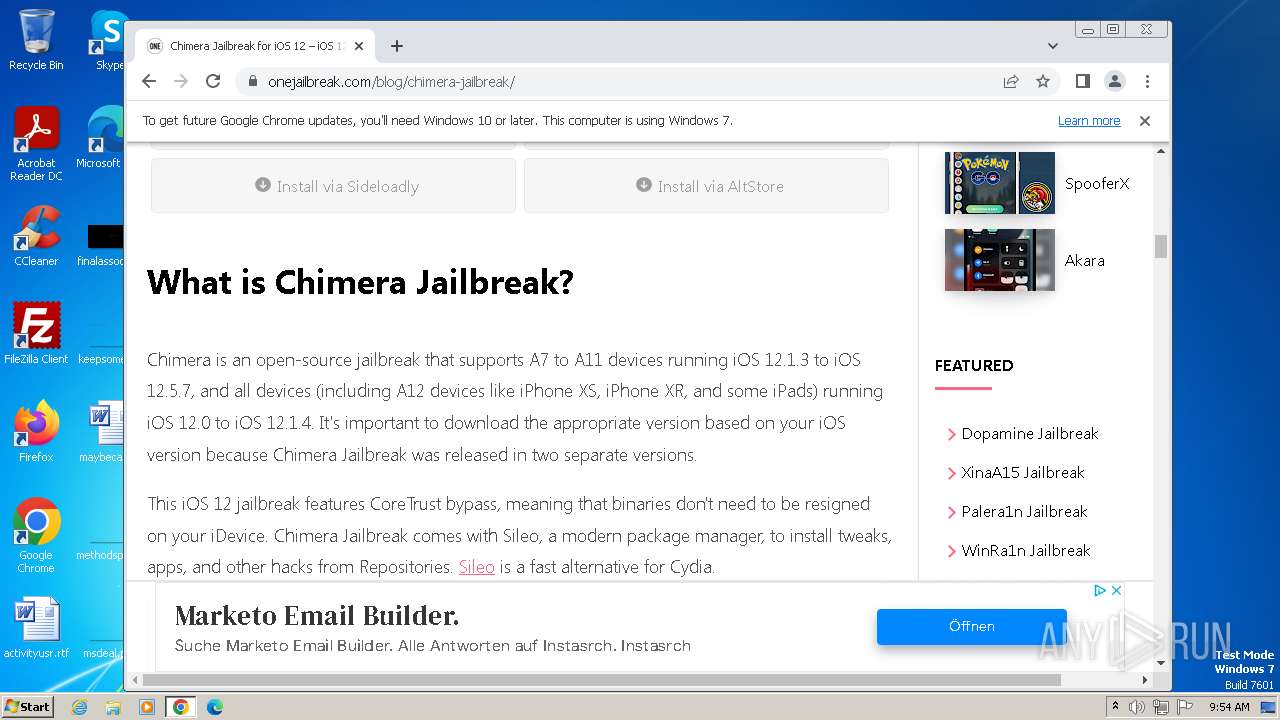1280x720 pixels.
Task: Share this page via share icon
Action: pyautogui.click(x=1011, y=81)
